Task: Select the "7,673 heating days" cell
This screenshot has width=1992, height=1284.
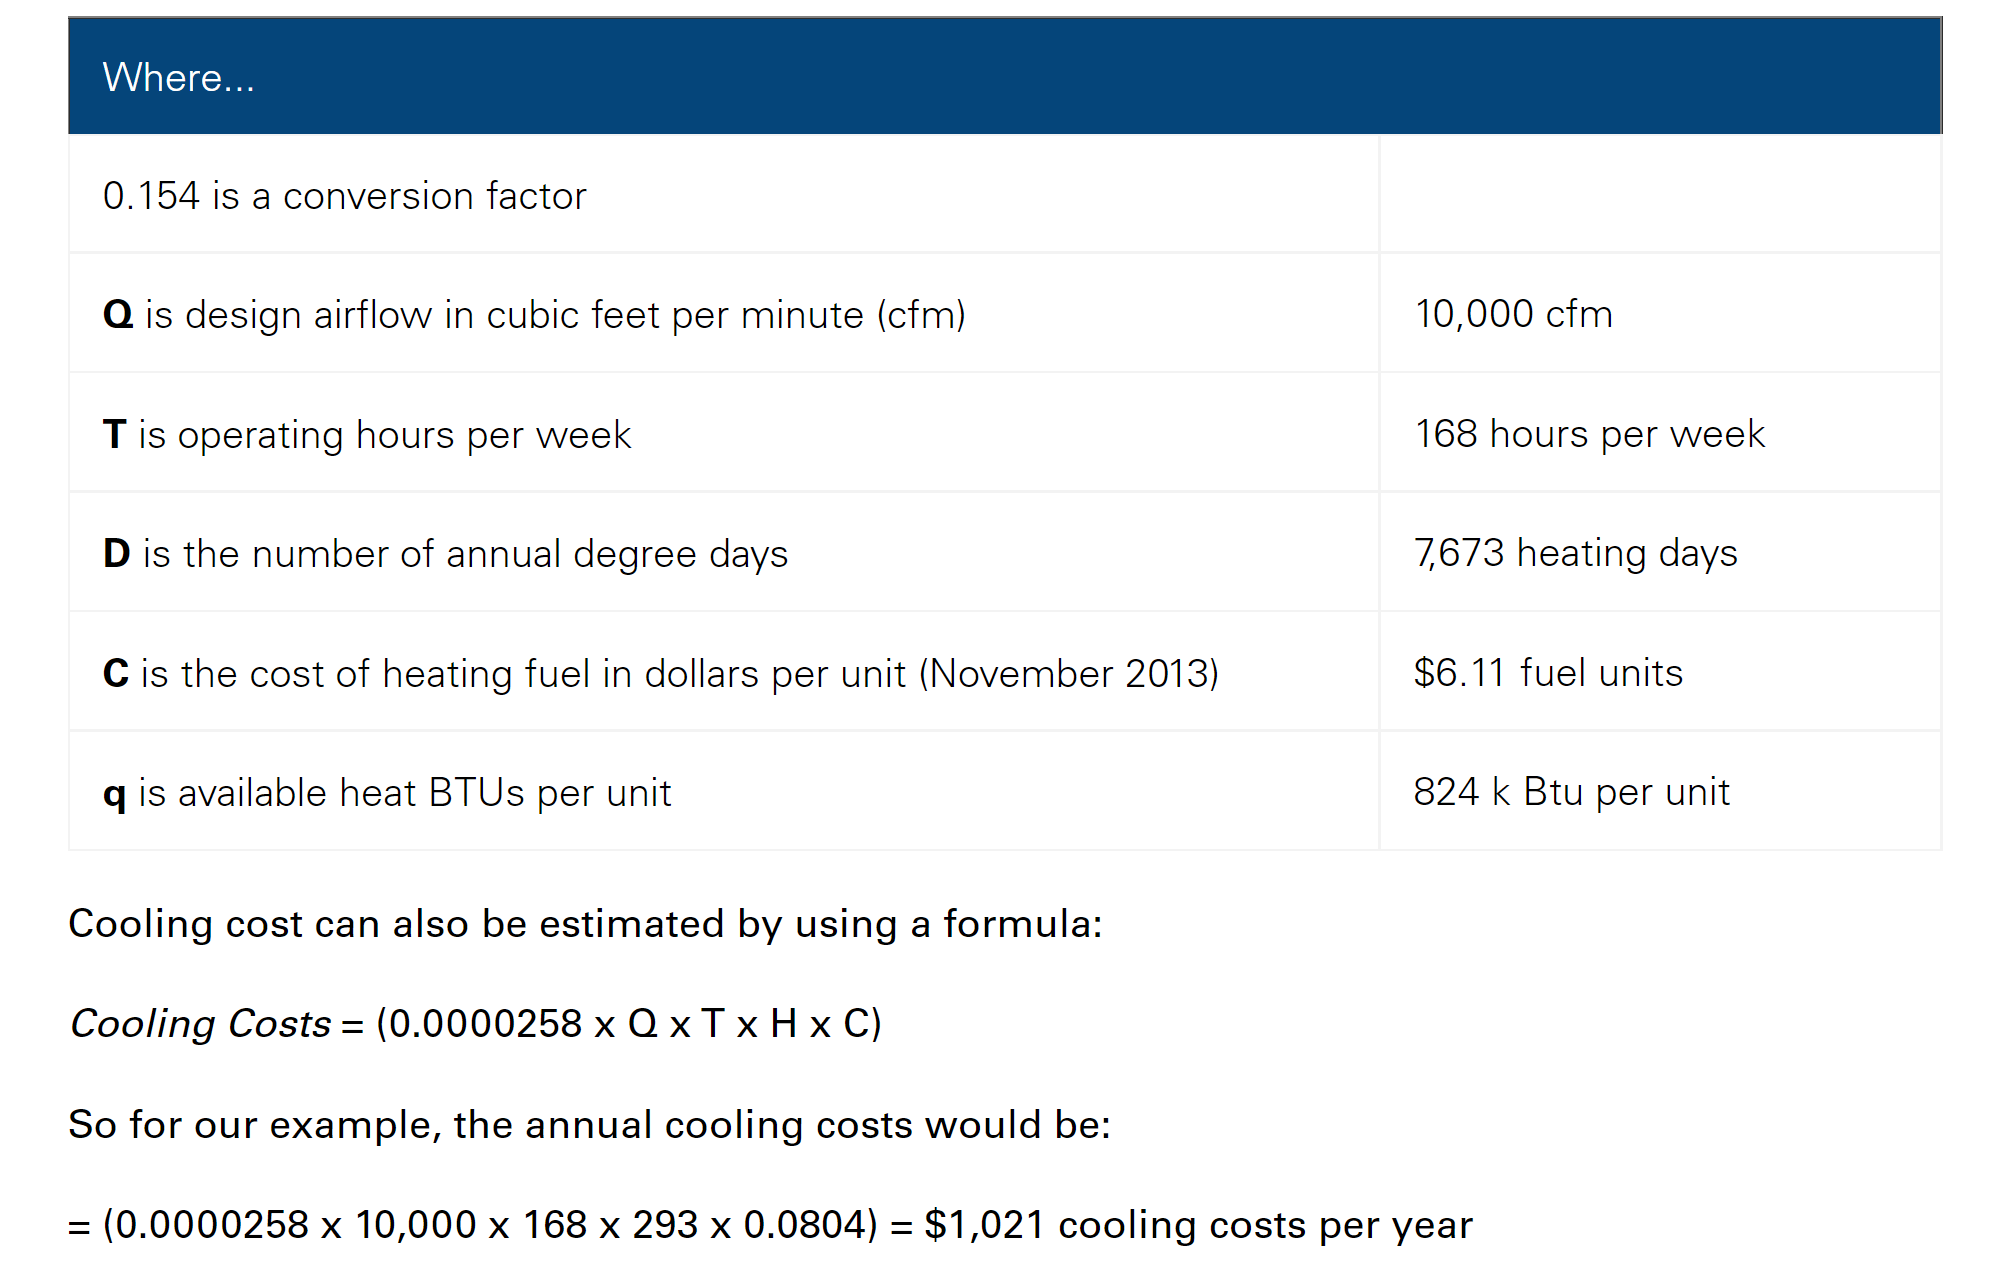Action: (x=1575, y=553)
